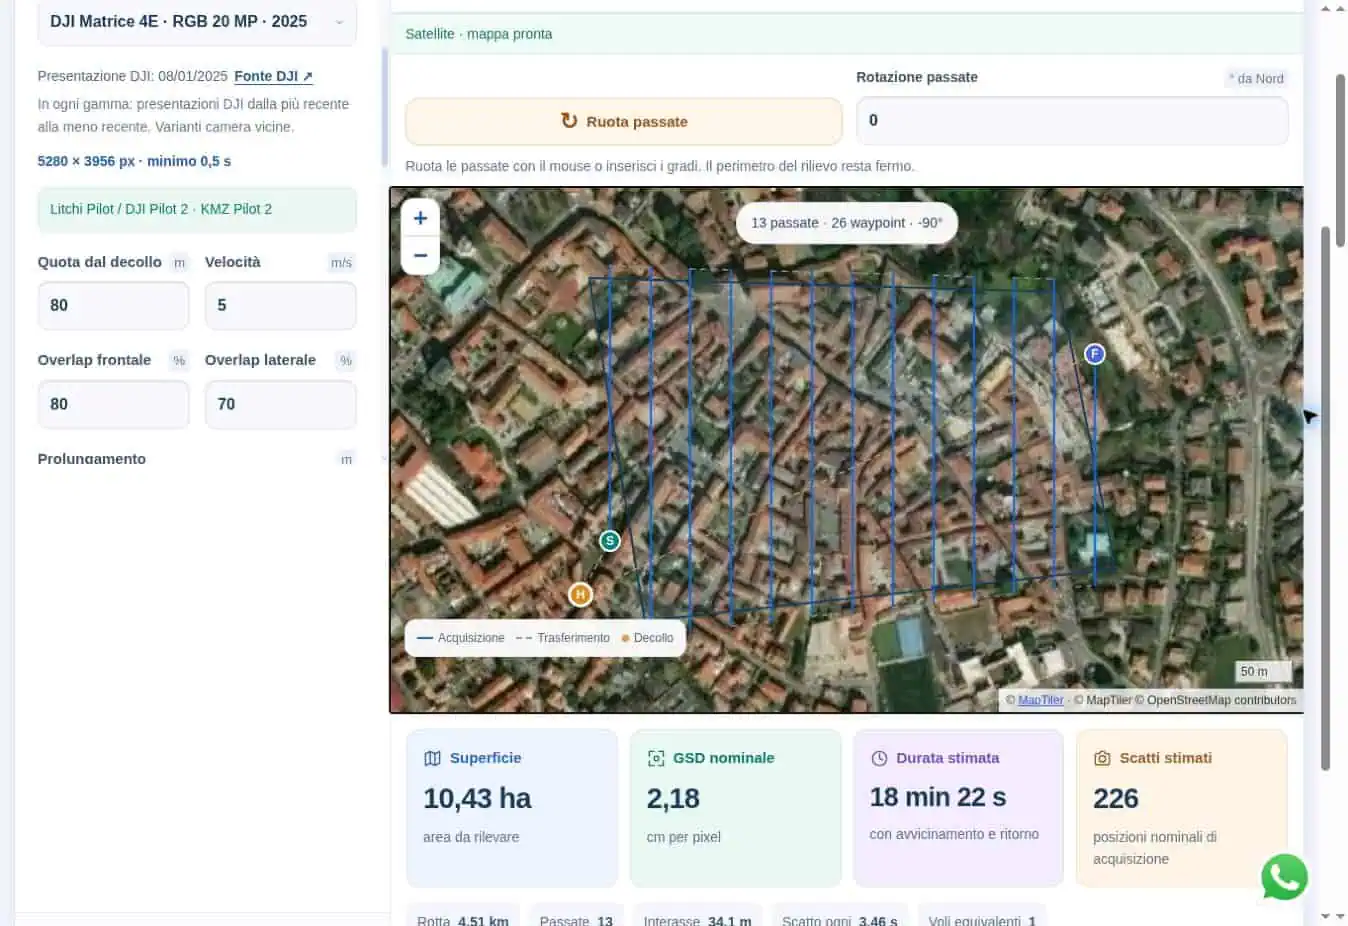Edit the Overlap frontale field
Viewport: 1348px width, 926px height.
[x=113, y=404]
